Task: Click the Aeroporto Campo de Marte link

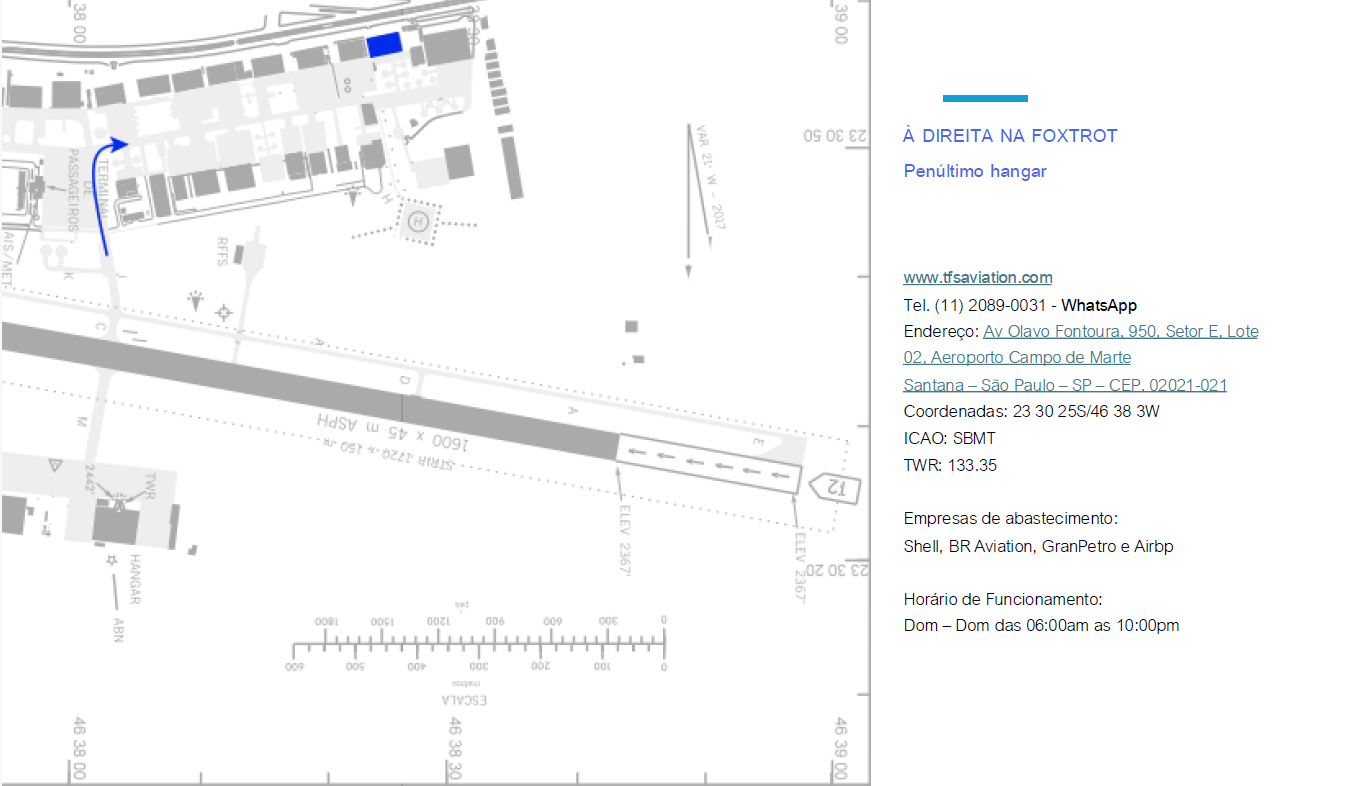Action: [1017, 358]
